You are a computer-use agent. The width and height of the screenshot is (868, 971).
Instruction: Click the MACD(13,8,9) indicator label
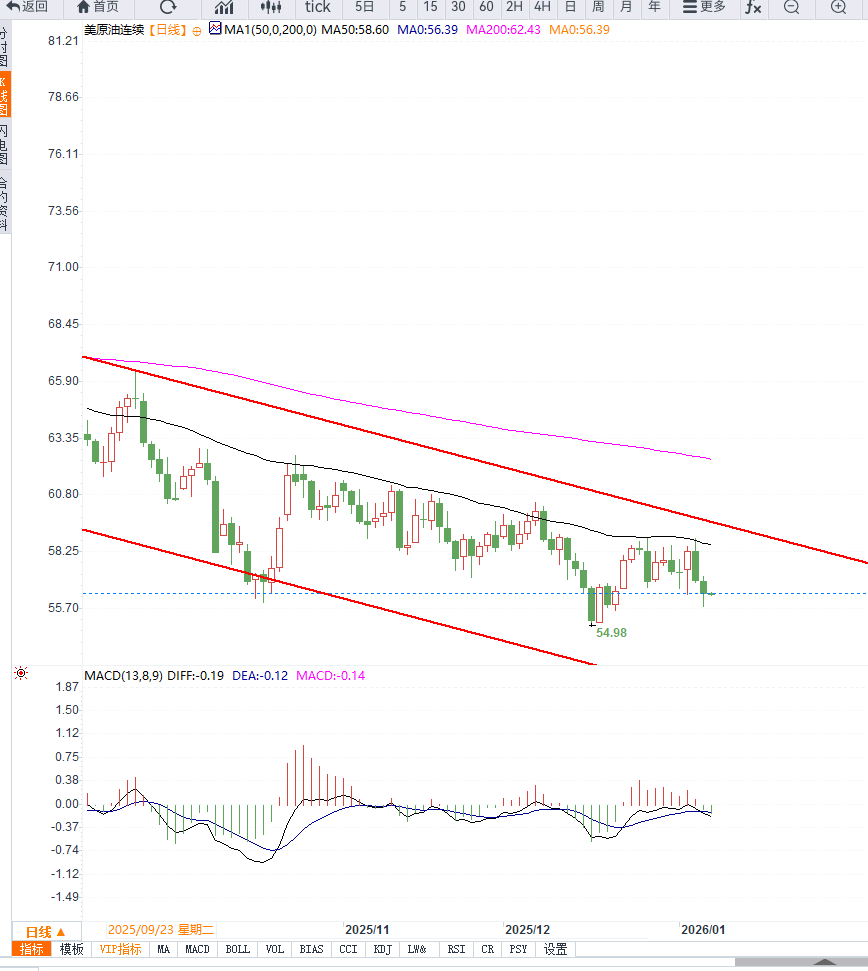123,676
